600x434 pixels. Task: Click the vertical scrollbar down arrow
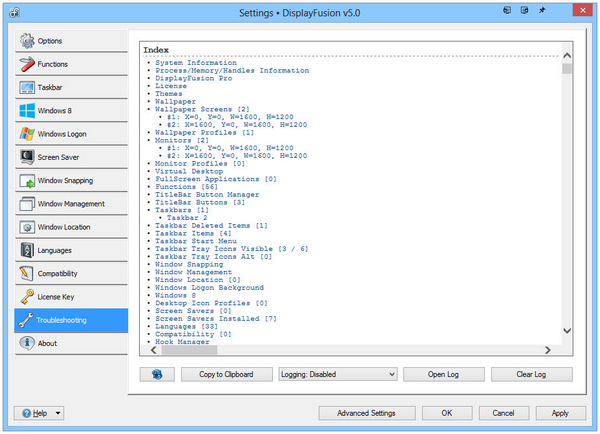(x=567, y=331)
